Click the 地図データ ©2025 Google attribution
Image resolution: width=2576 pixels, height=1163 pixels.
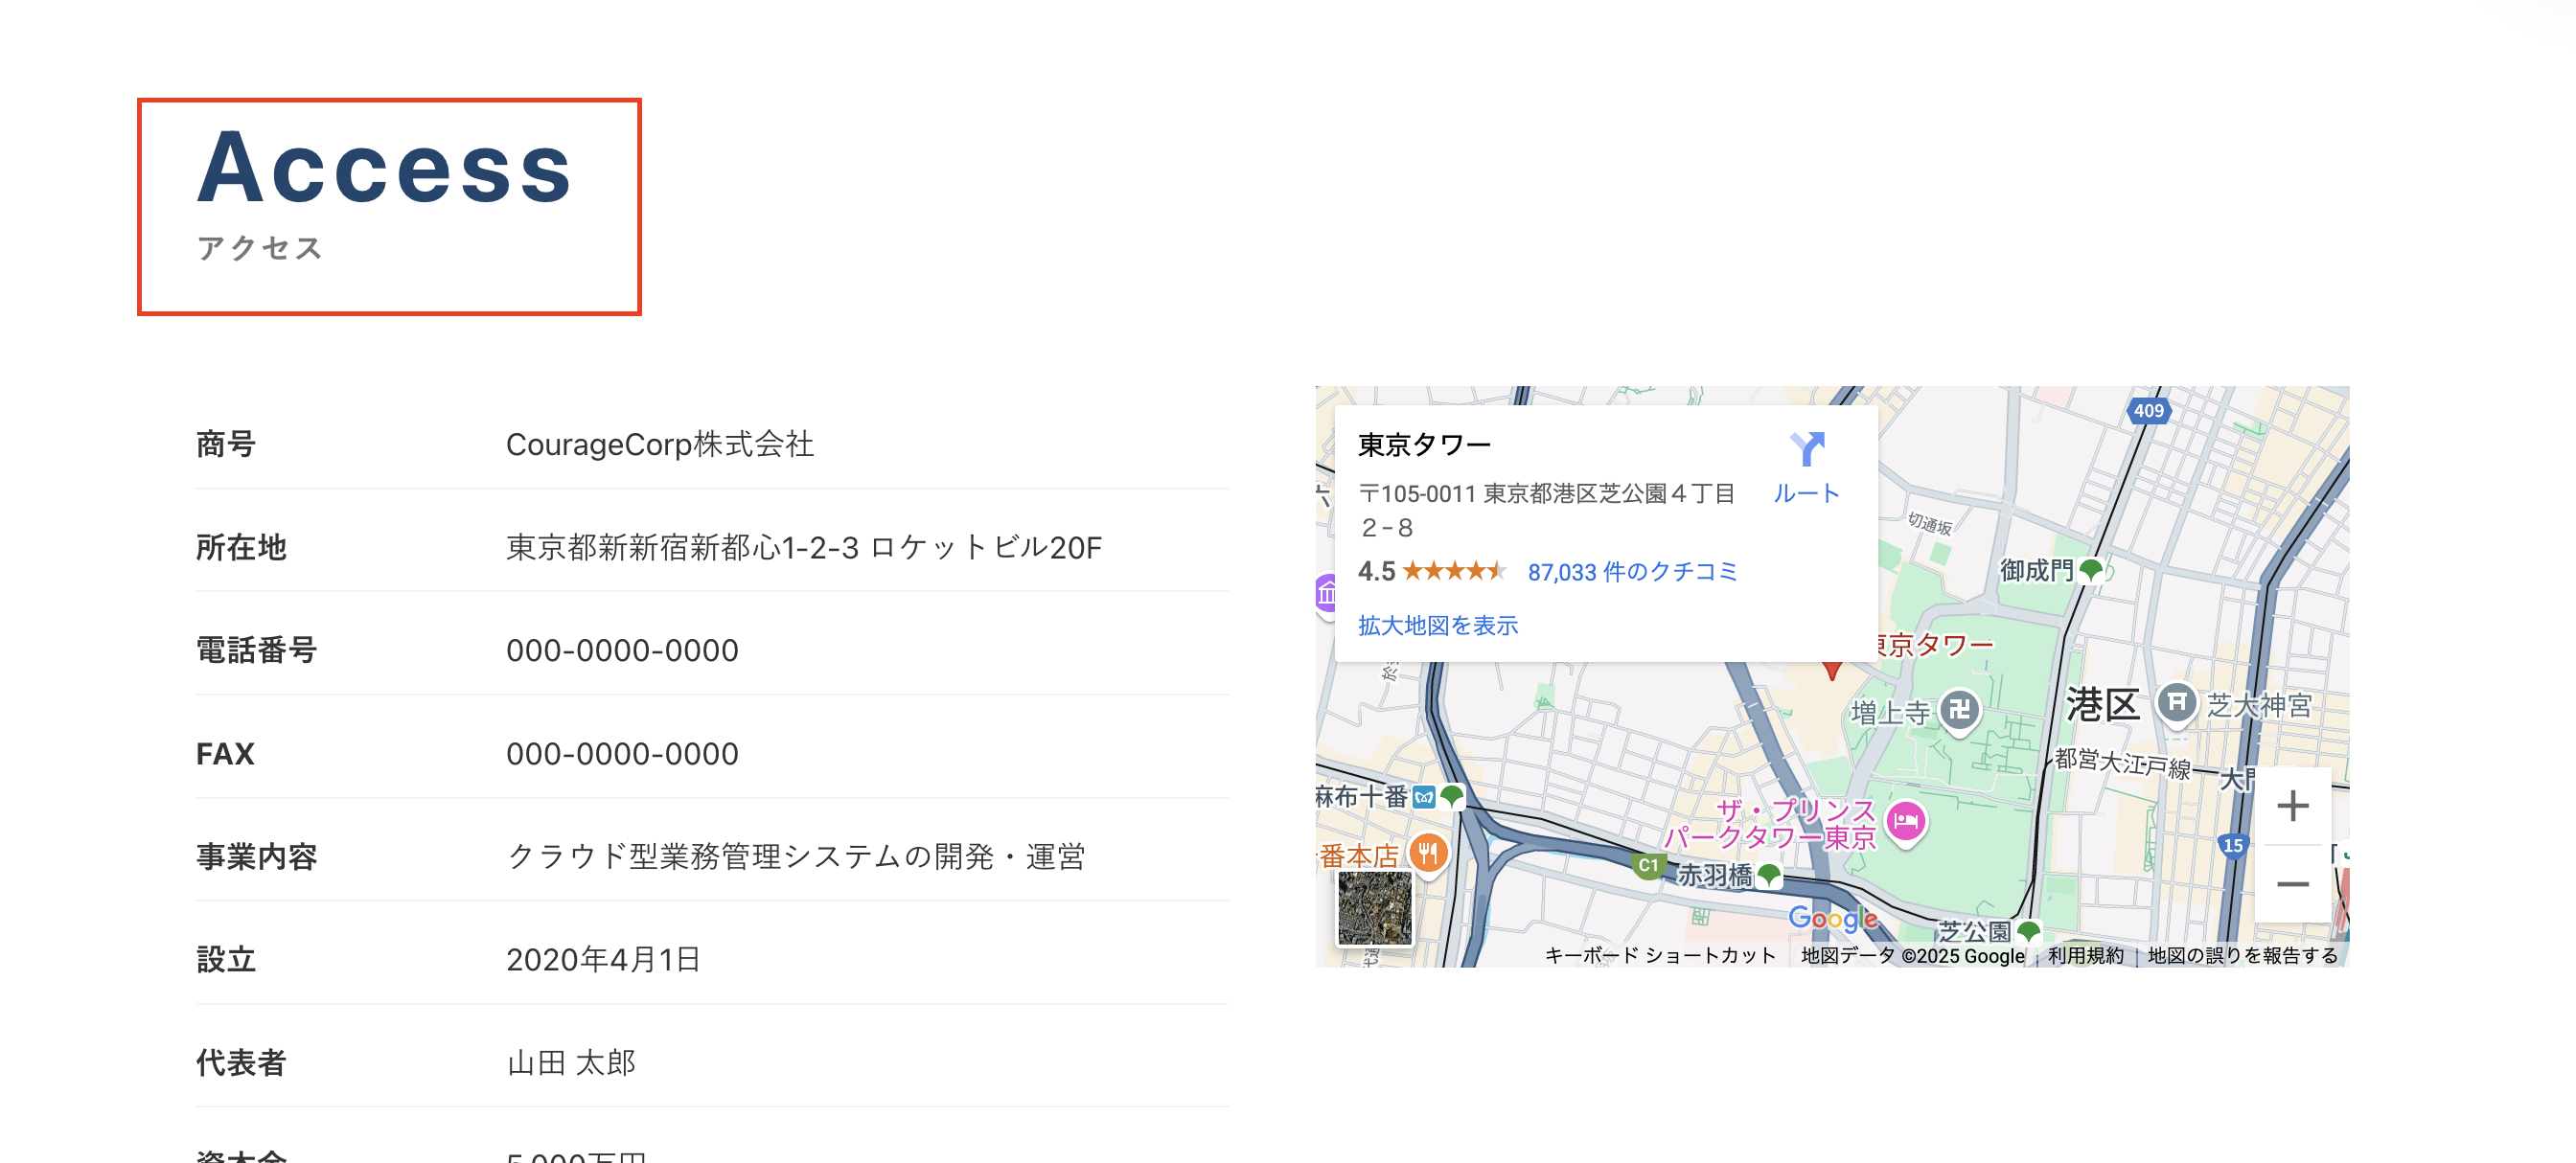point(1912,955)
